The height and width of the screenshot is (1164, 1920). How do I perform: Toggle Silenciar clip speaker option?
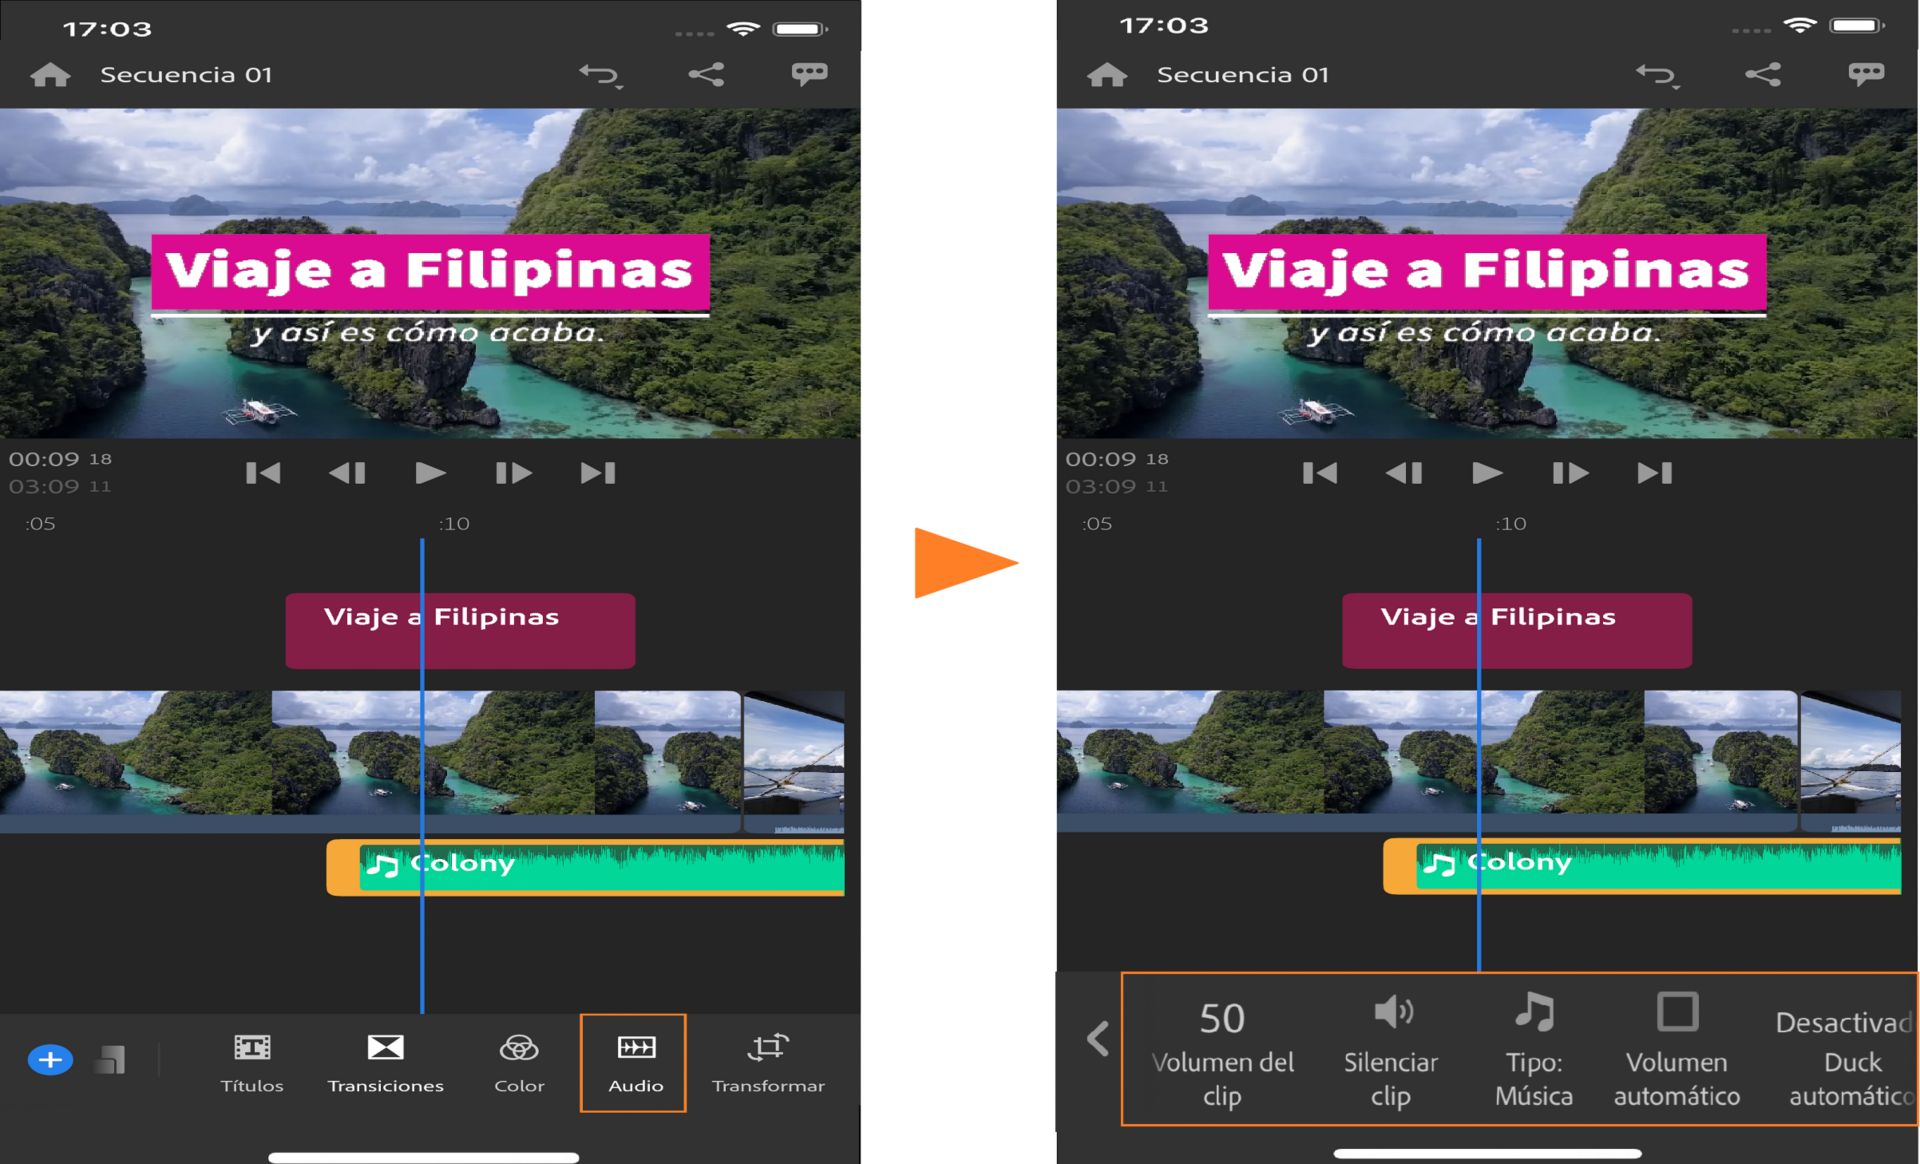click(1390, 1050)
